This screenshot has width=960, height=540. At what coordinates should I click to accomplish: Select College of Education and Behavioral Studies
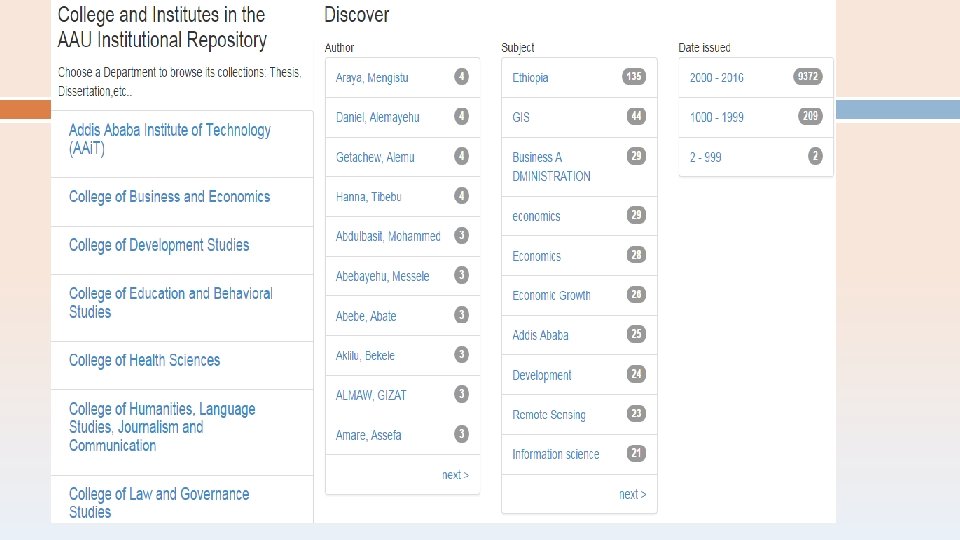[170, 302]
